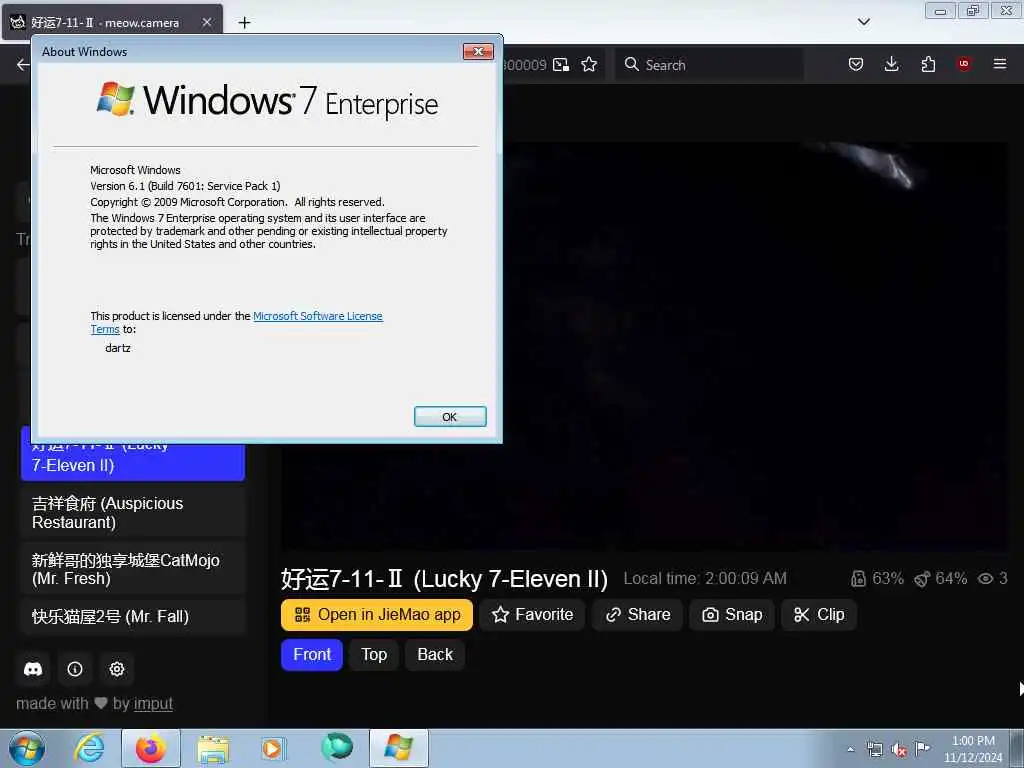Open Firefox Downloads panel
Screen dimensions: 1024x768
891,64
